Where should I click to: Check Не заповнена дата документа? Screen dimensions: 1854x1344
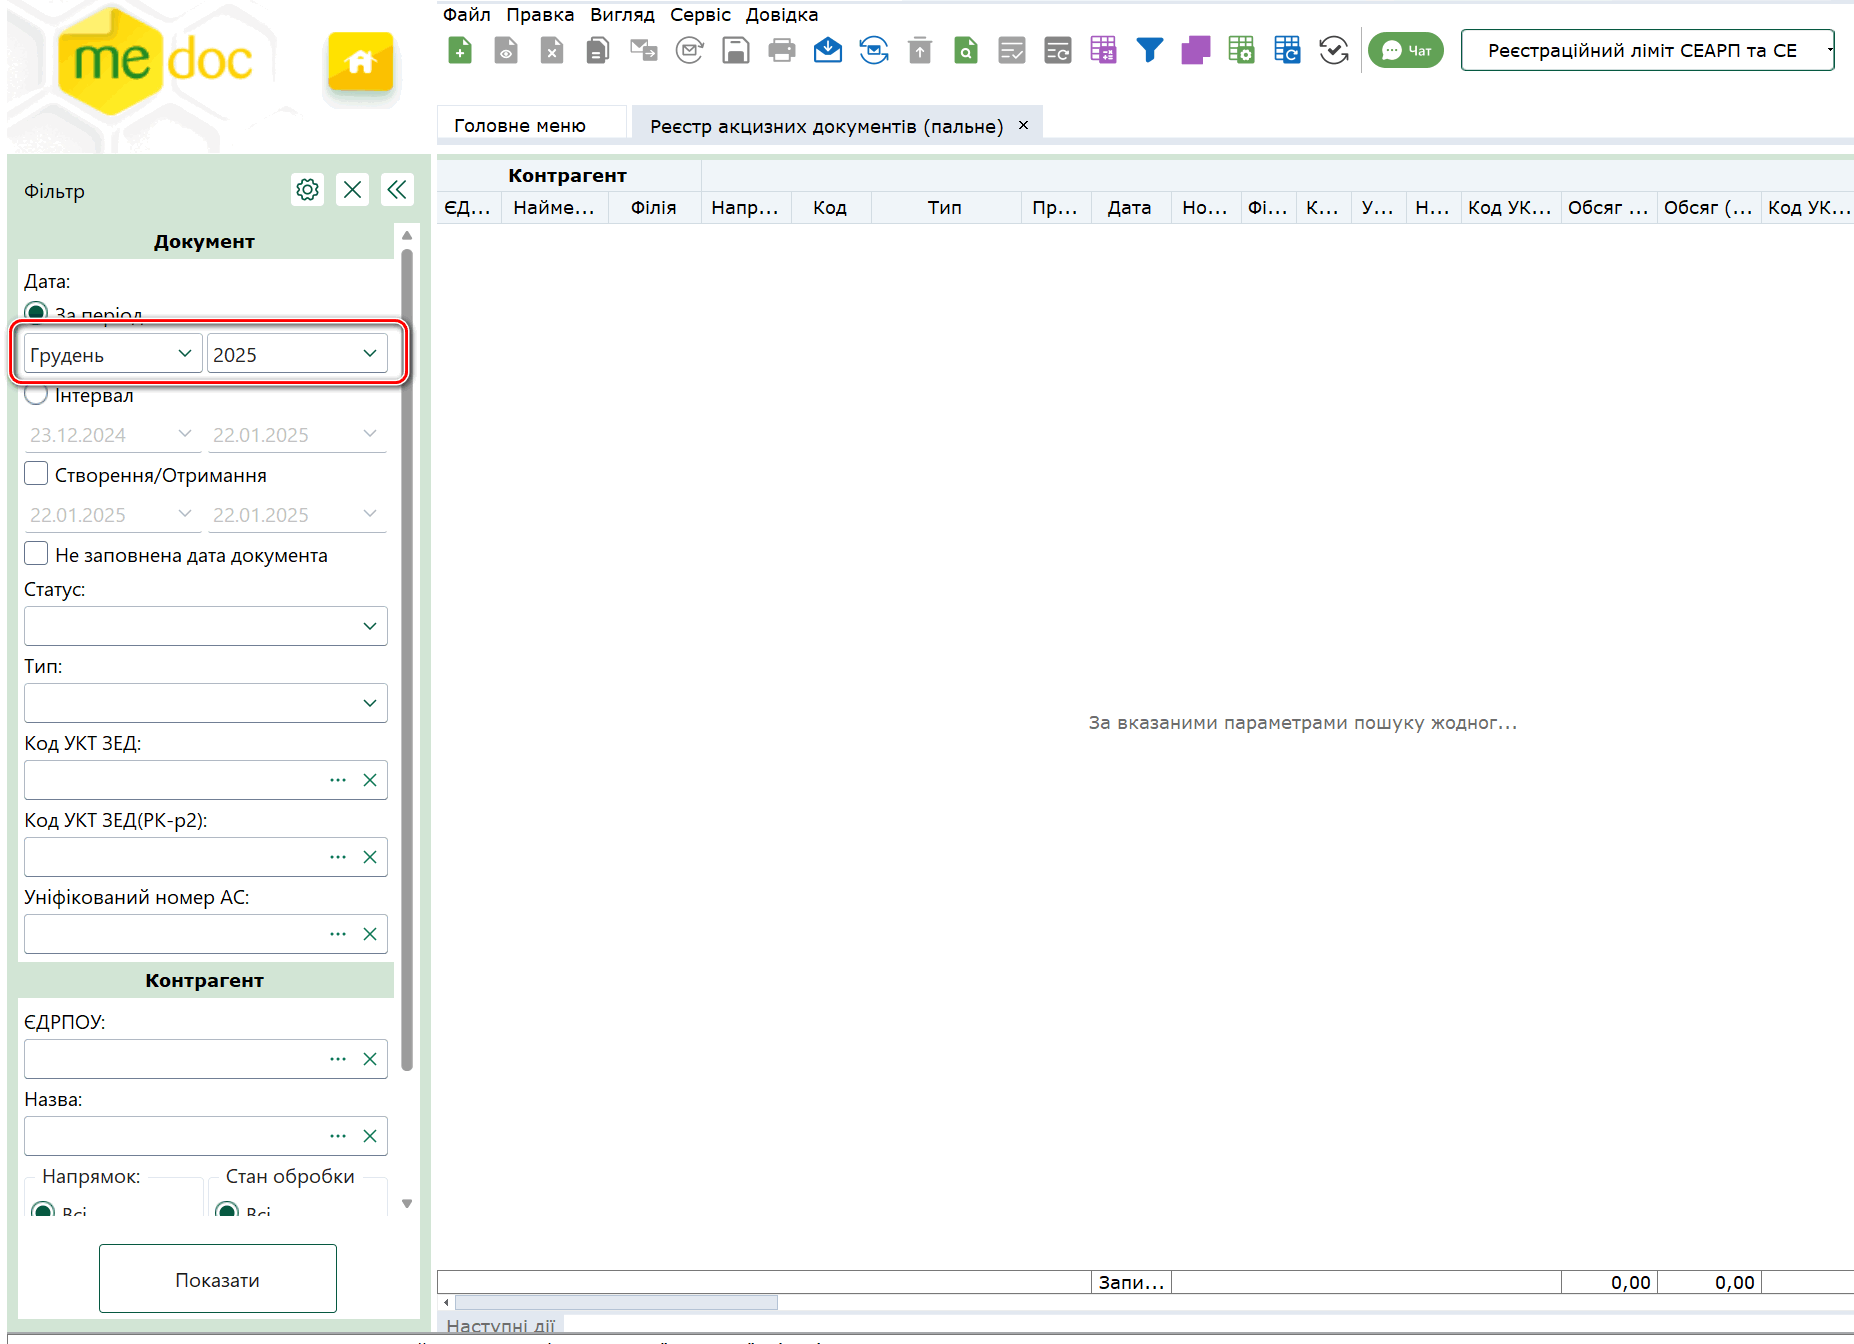click(36, 554)
